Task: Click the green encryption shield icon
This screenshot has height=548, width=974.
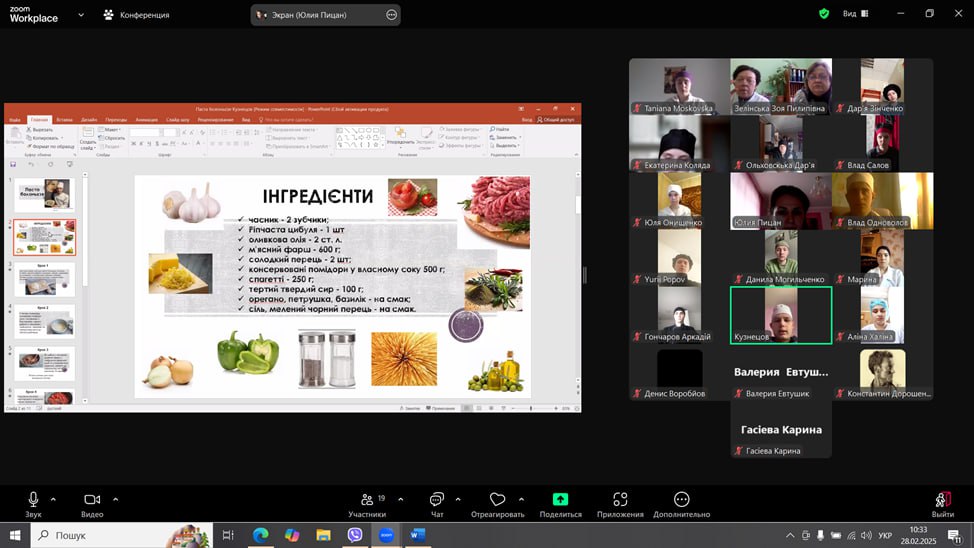Action: tap(824, 14)
